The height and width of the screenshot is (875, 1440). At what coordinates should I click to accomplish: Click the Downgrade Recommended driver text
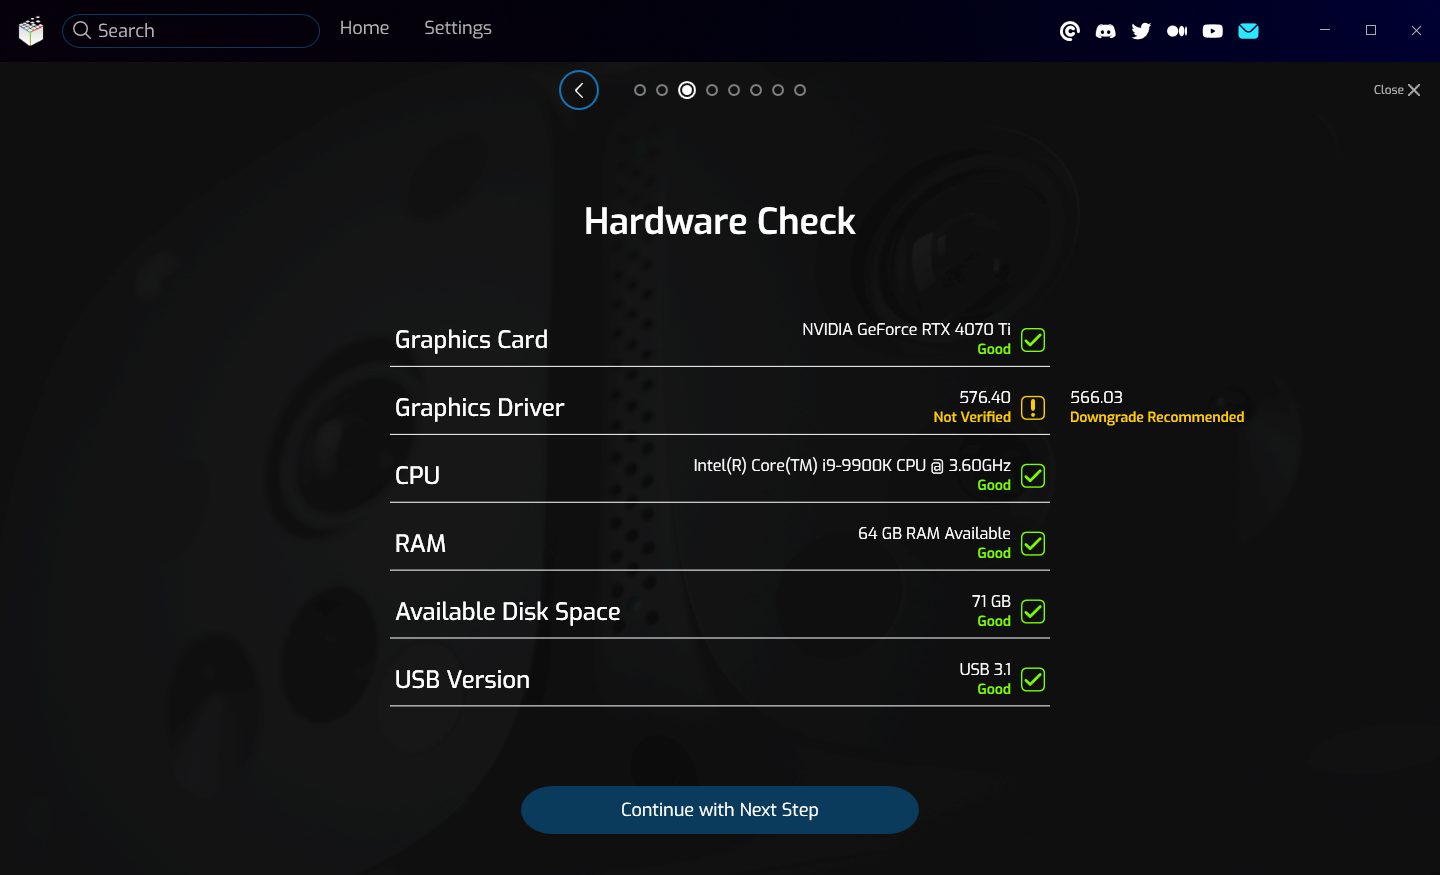(1156, 417)
